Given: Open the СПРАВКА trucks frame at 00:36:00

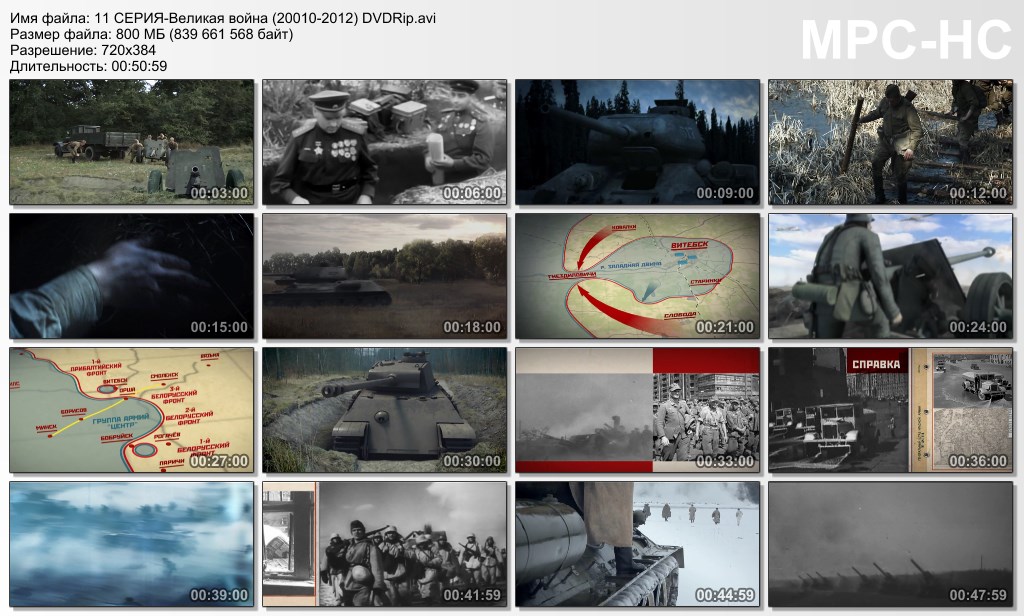Looking at the screenshot, I should (x=890, y=410).
